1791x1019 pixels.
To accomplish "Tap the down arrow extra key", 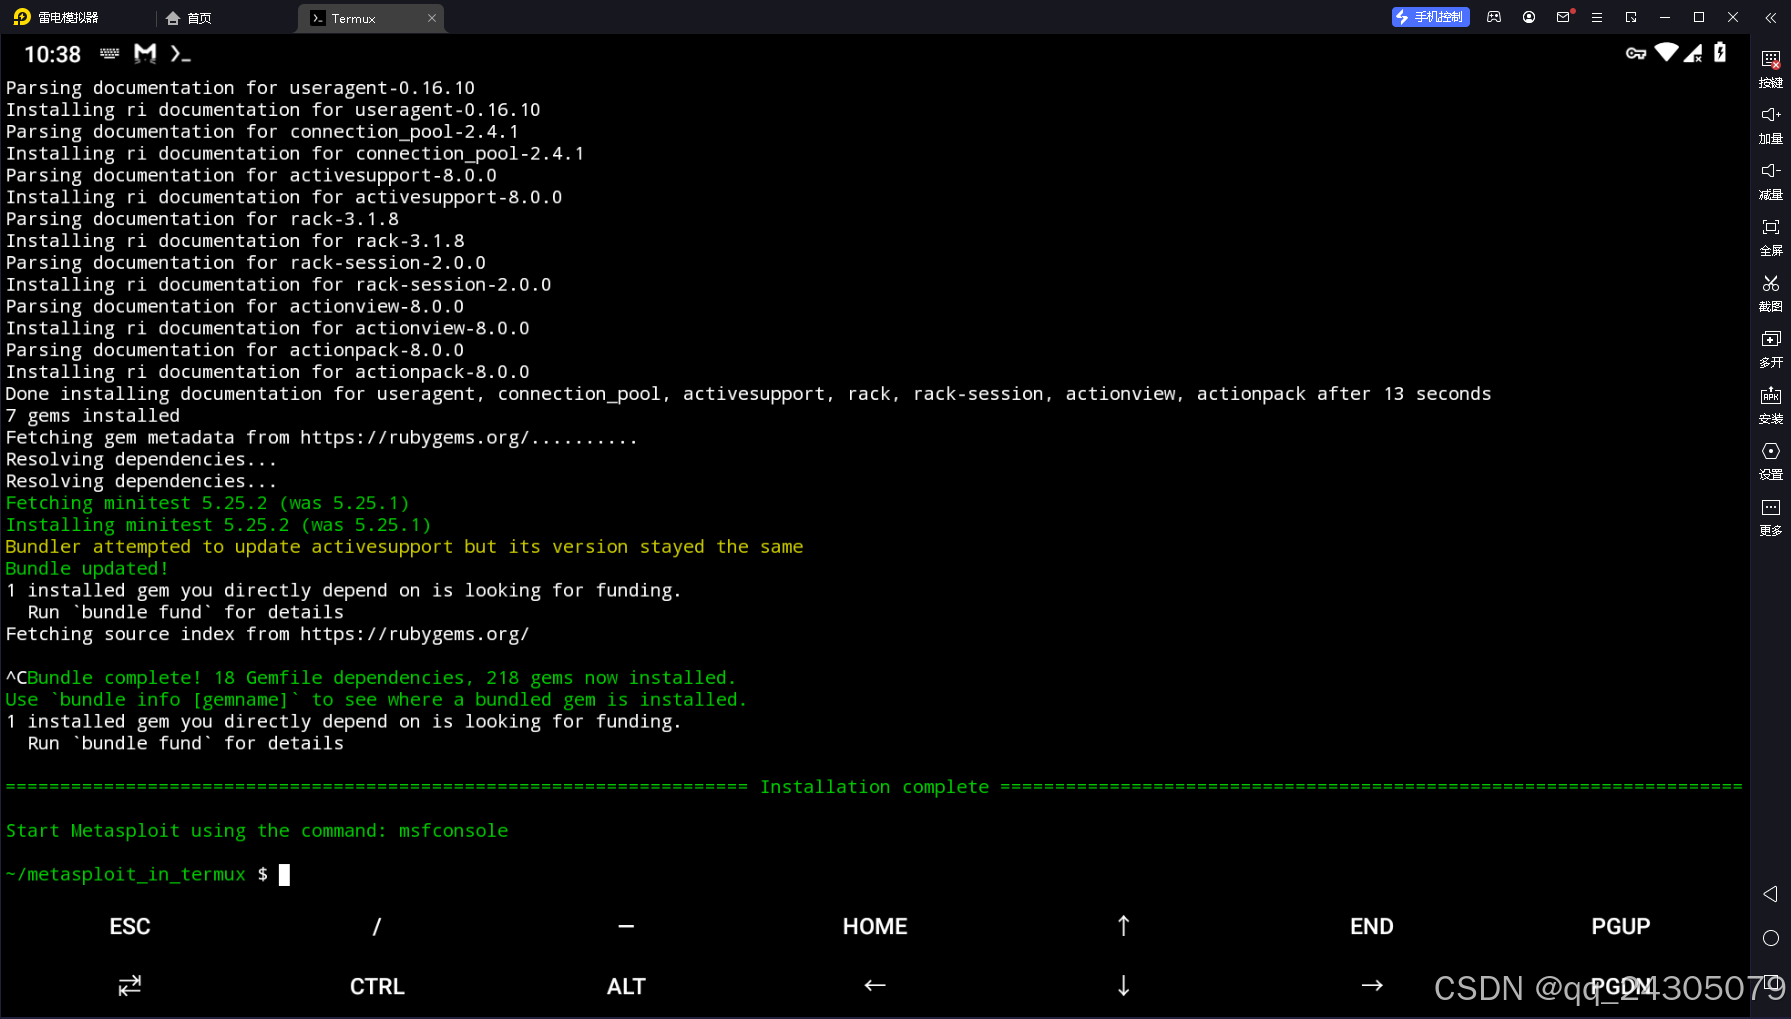I will [1123, 986].
